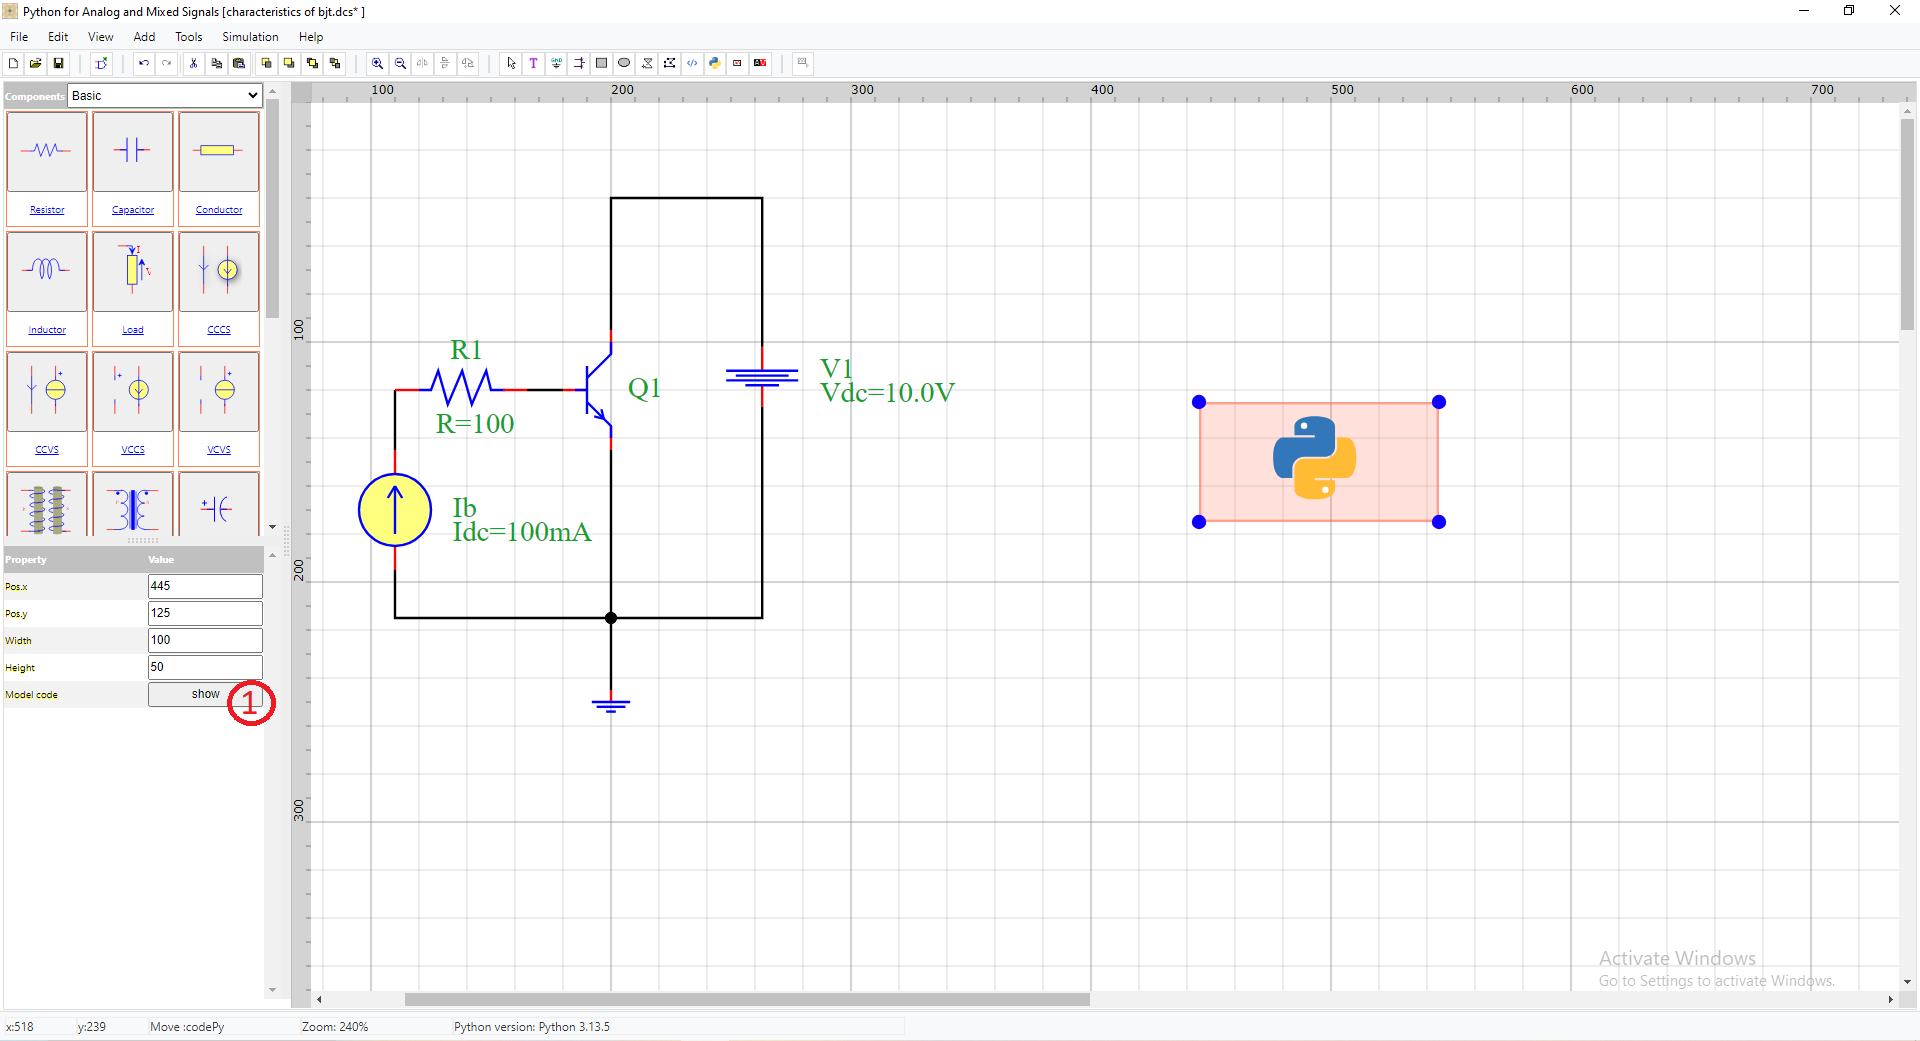Viewport: 1920px width, 1041px height.
Task: Click the 'Zoom: 240%' status bar text
Action: click(x=335, y=1027)
